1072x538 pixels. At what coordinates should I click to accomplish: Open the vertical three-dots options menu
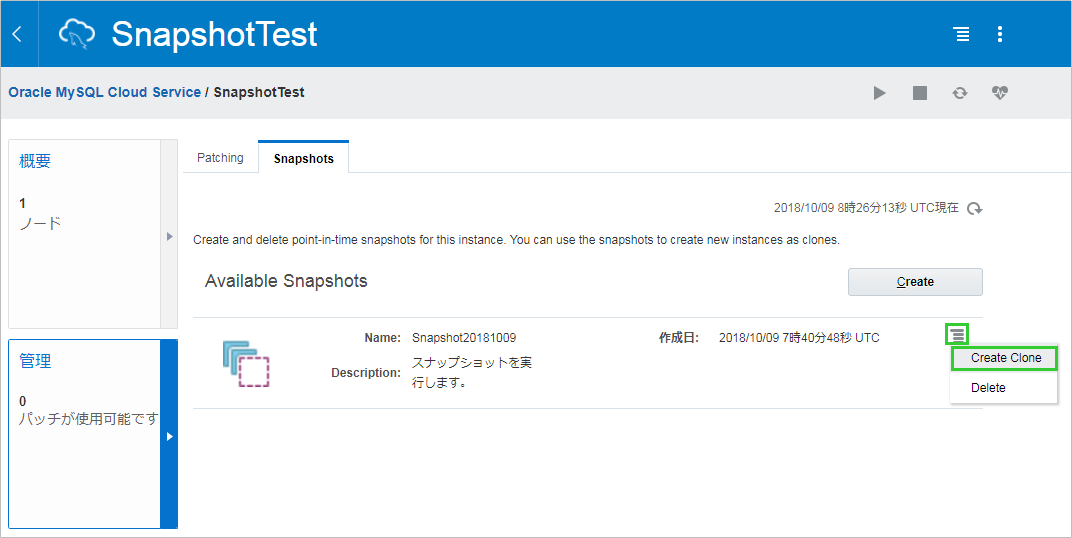(1000, 34)
